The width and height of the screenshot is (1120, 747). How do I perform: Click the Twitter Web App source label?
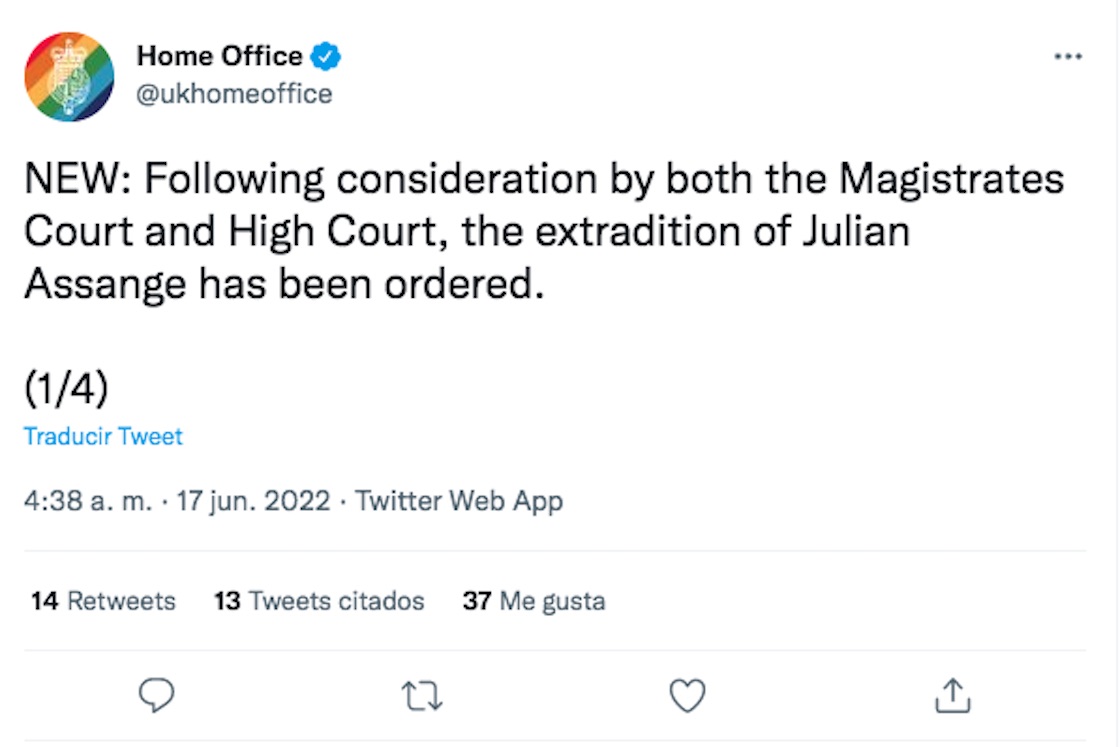point(459,501)
